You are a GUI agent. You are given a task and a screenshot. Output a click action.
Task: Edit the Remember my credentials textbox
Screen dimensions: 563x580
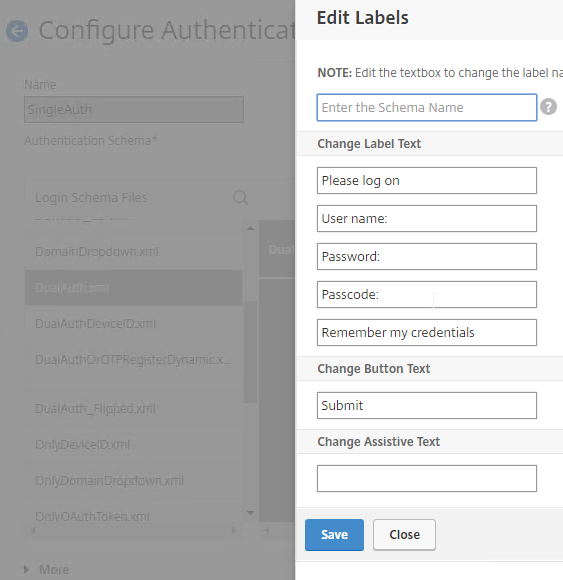tap(427, 333)
